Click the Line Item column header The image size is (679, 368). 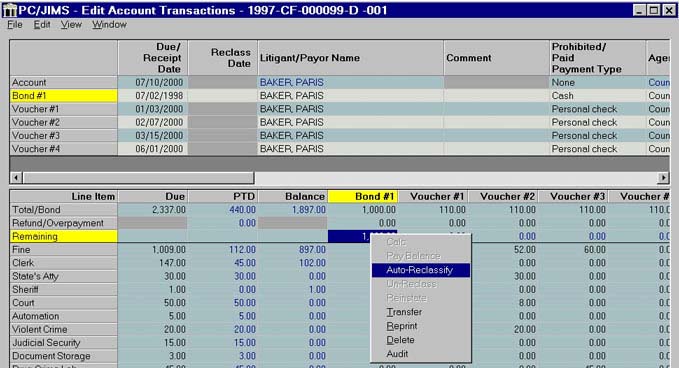point(64,197)
